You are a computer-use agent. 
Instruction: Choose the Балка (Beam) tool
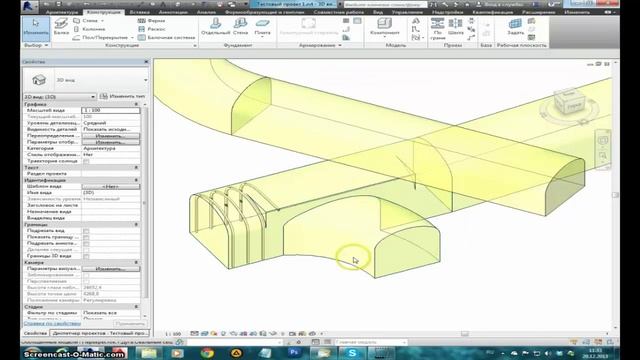click(x=61, y=27)
